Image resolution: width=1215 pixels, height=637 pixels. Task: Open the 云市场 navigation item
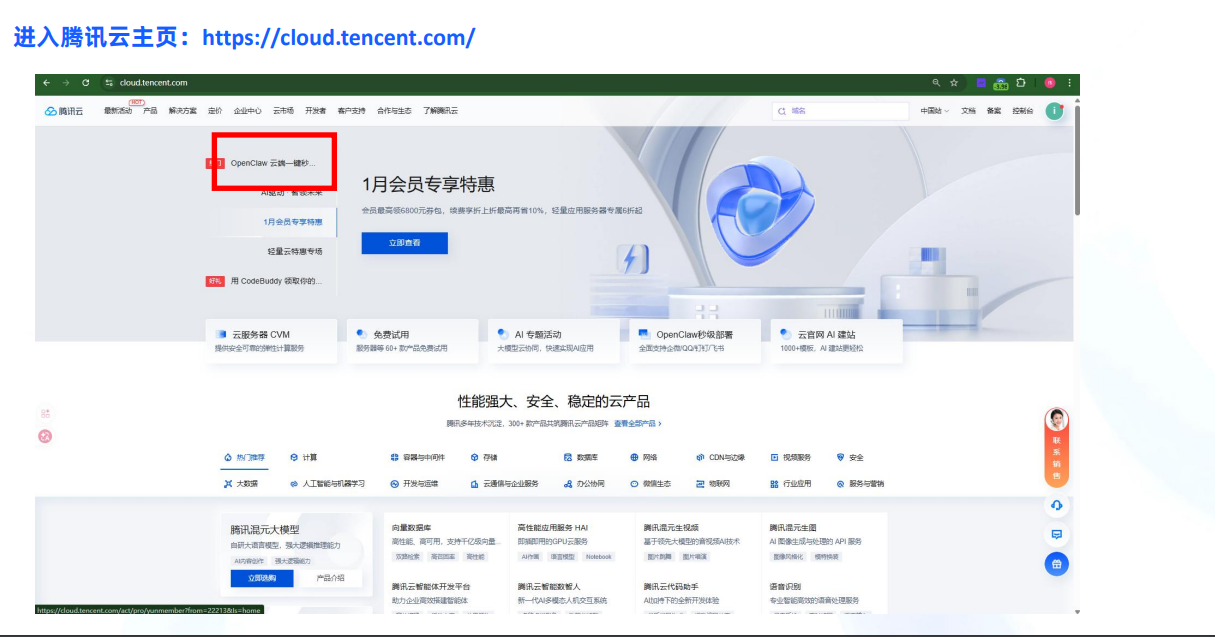point(283,111)
